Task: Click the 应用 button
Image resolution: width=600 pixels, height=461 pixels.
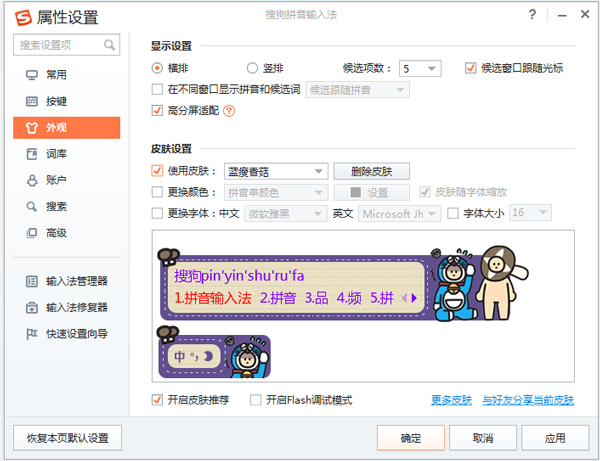Action: click(x=555, y=438)
